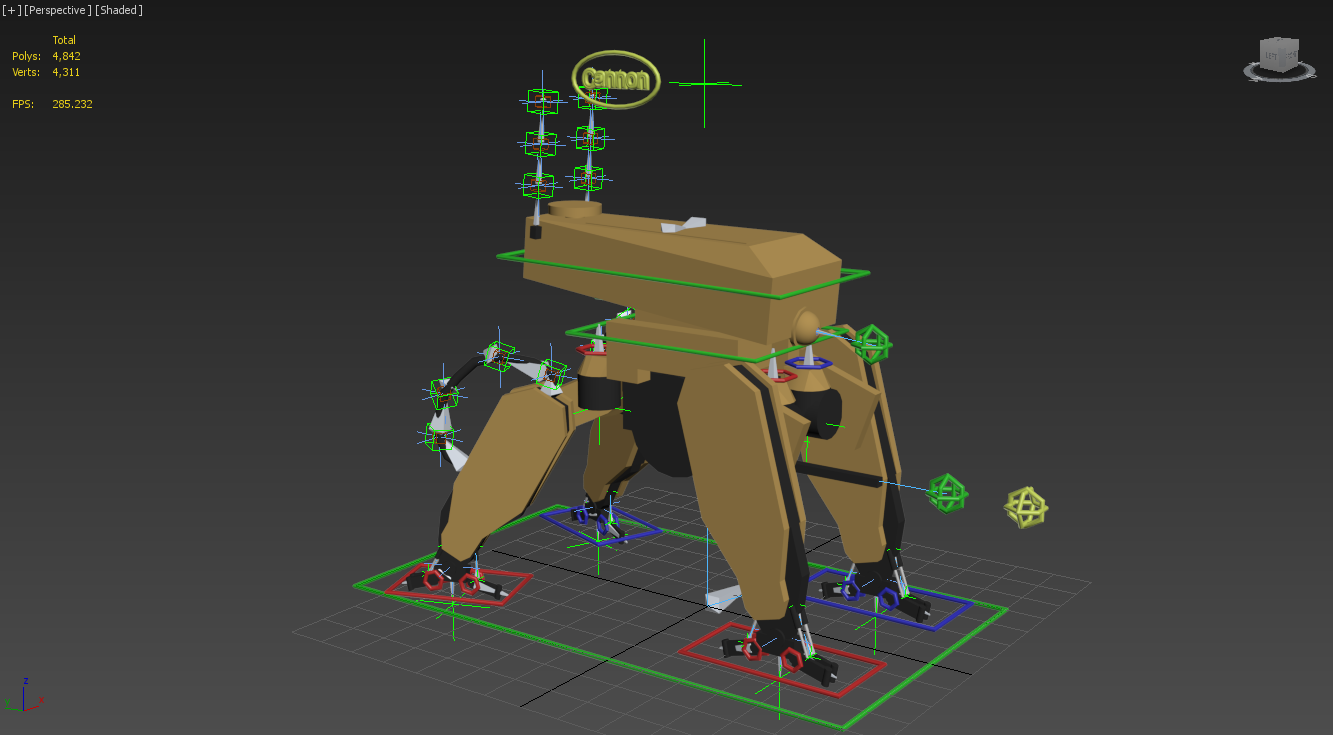Select the blue hexagon hip control
The height and width of the screenshot is (735, 1333).
(809, 364)
